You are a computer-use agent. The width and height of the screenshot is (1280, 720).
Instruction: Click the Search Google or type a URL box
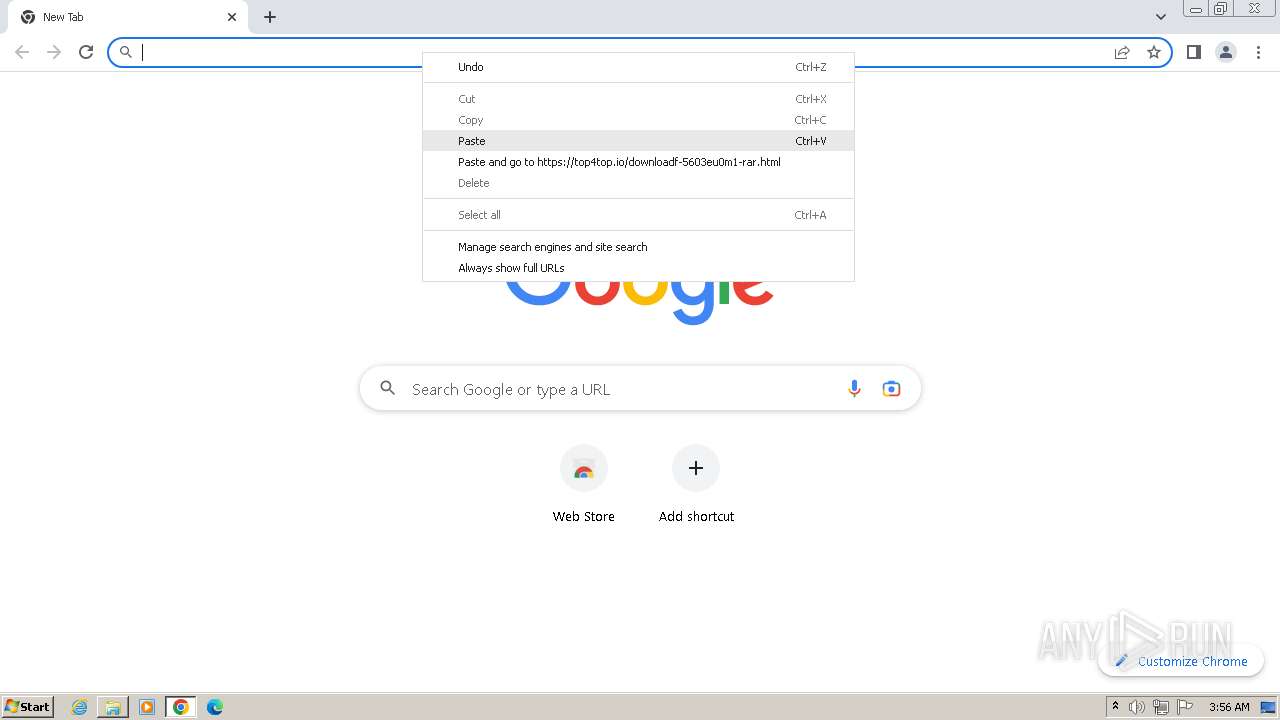[640, 389]
